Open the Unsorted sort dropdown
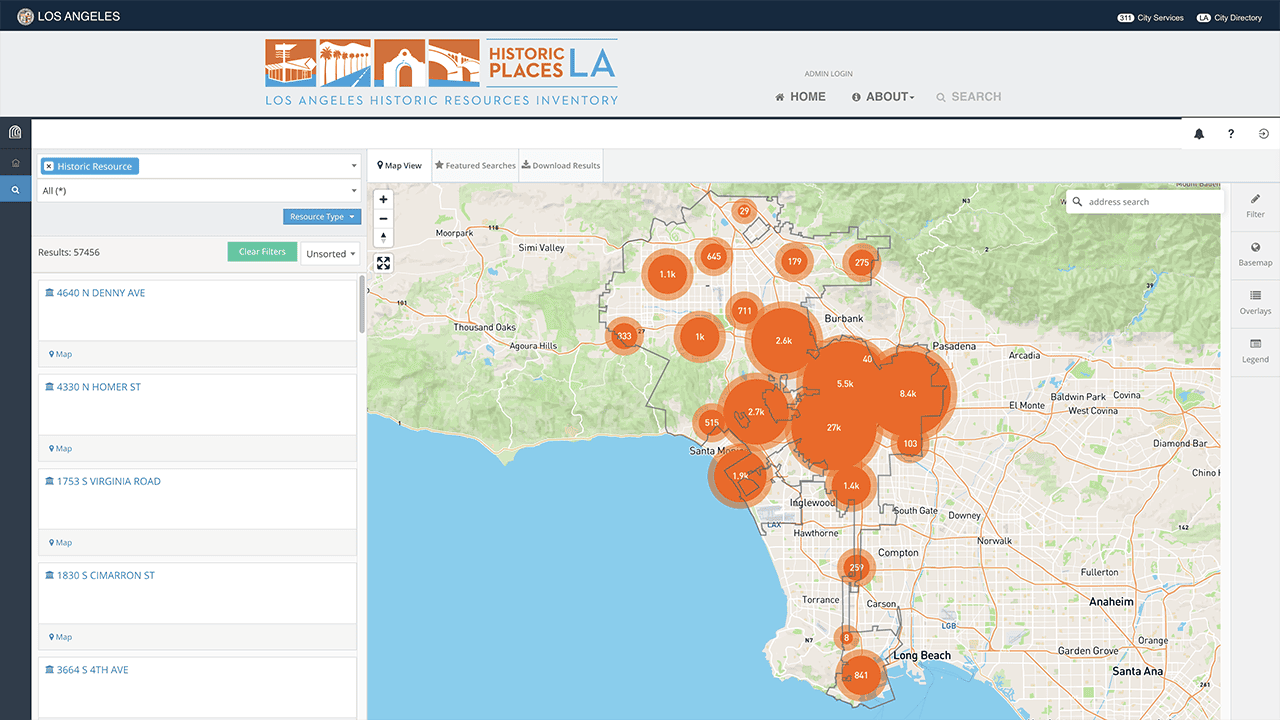Screen dimensions: 1280x720 coord(331,254)
